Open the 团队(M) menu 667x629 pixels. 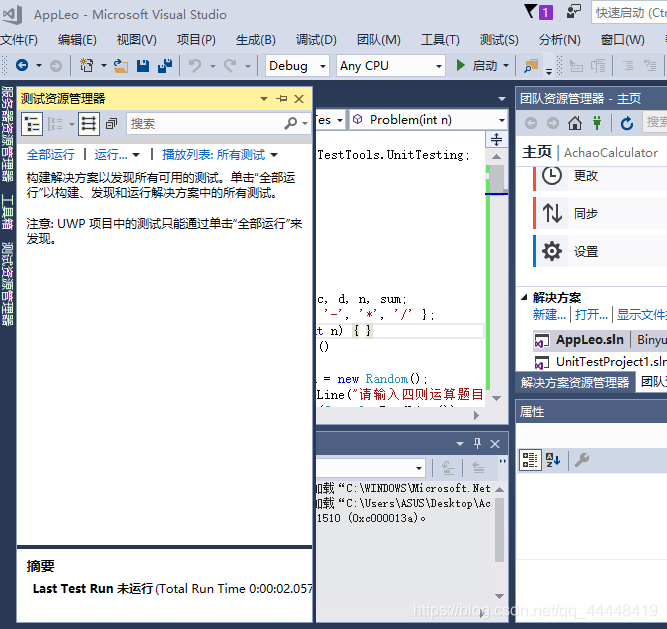pyautogui.click(x=379, y=40)
